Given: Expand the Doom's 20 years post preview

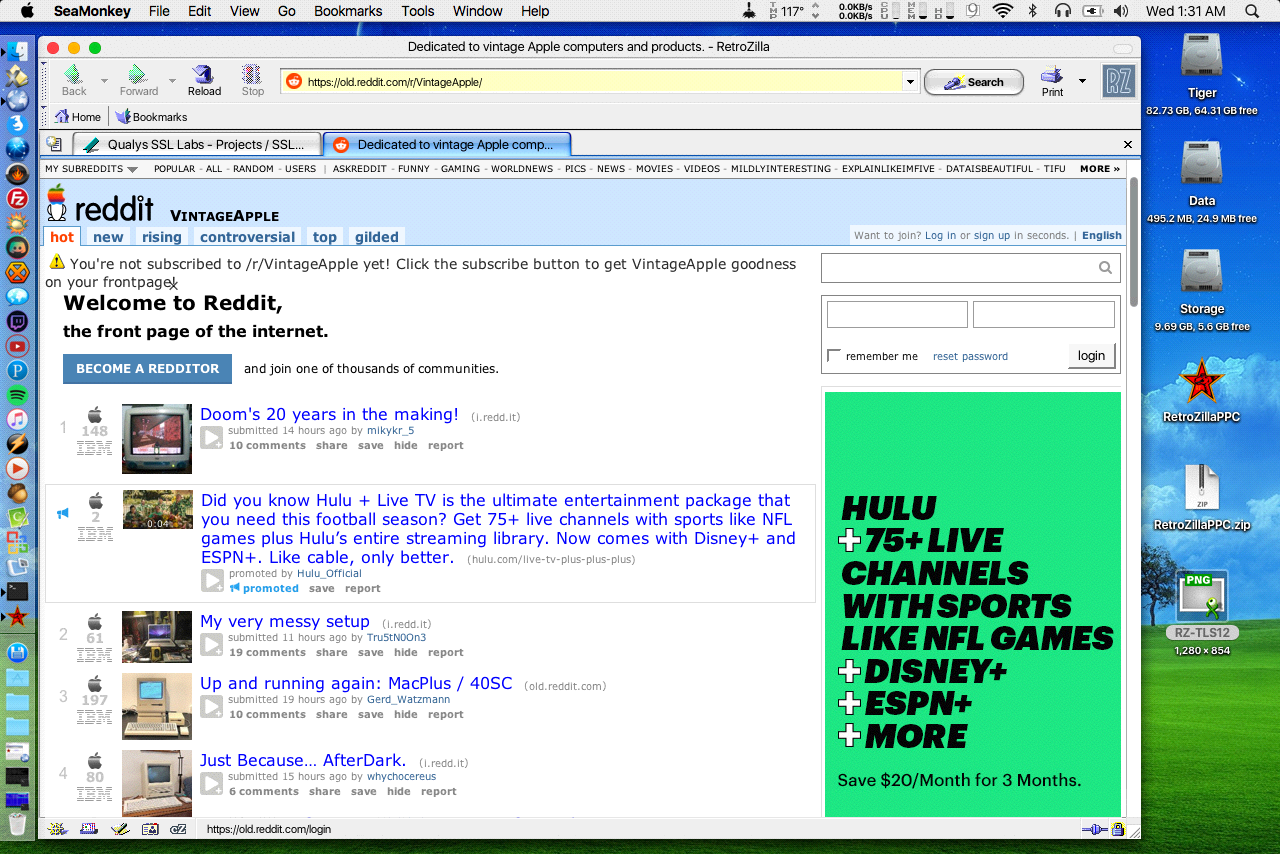Looking at the screenshot, I should 212,437.
